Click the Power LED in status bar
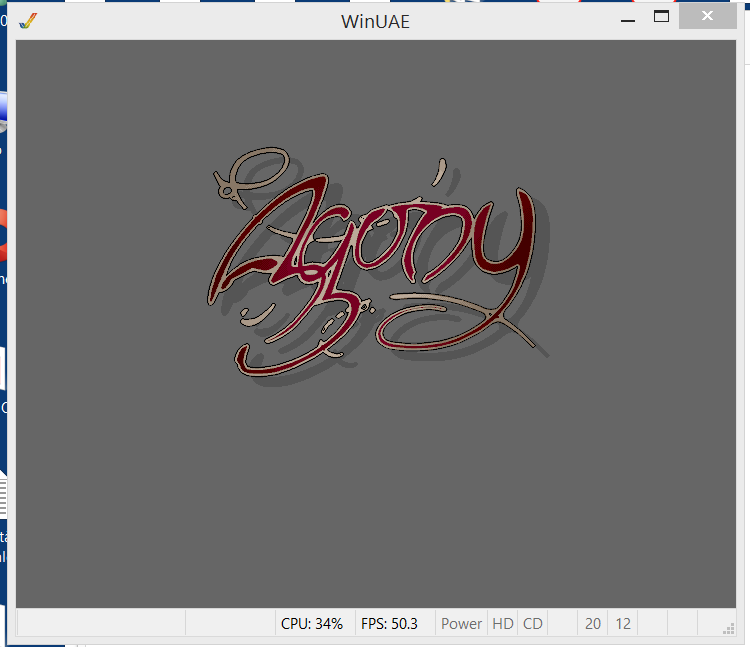Viewport: 750px width, 647px height. click(461, 623)
